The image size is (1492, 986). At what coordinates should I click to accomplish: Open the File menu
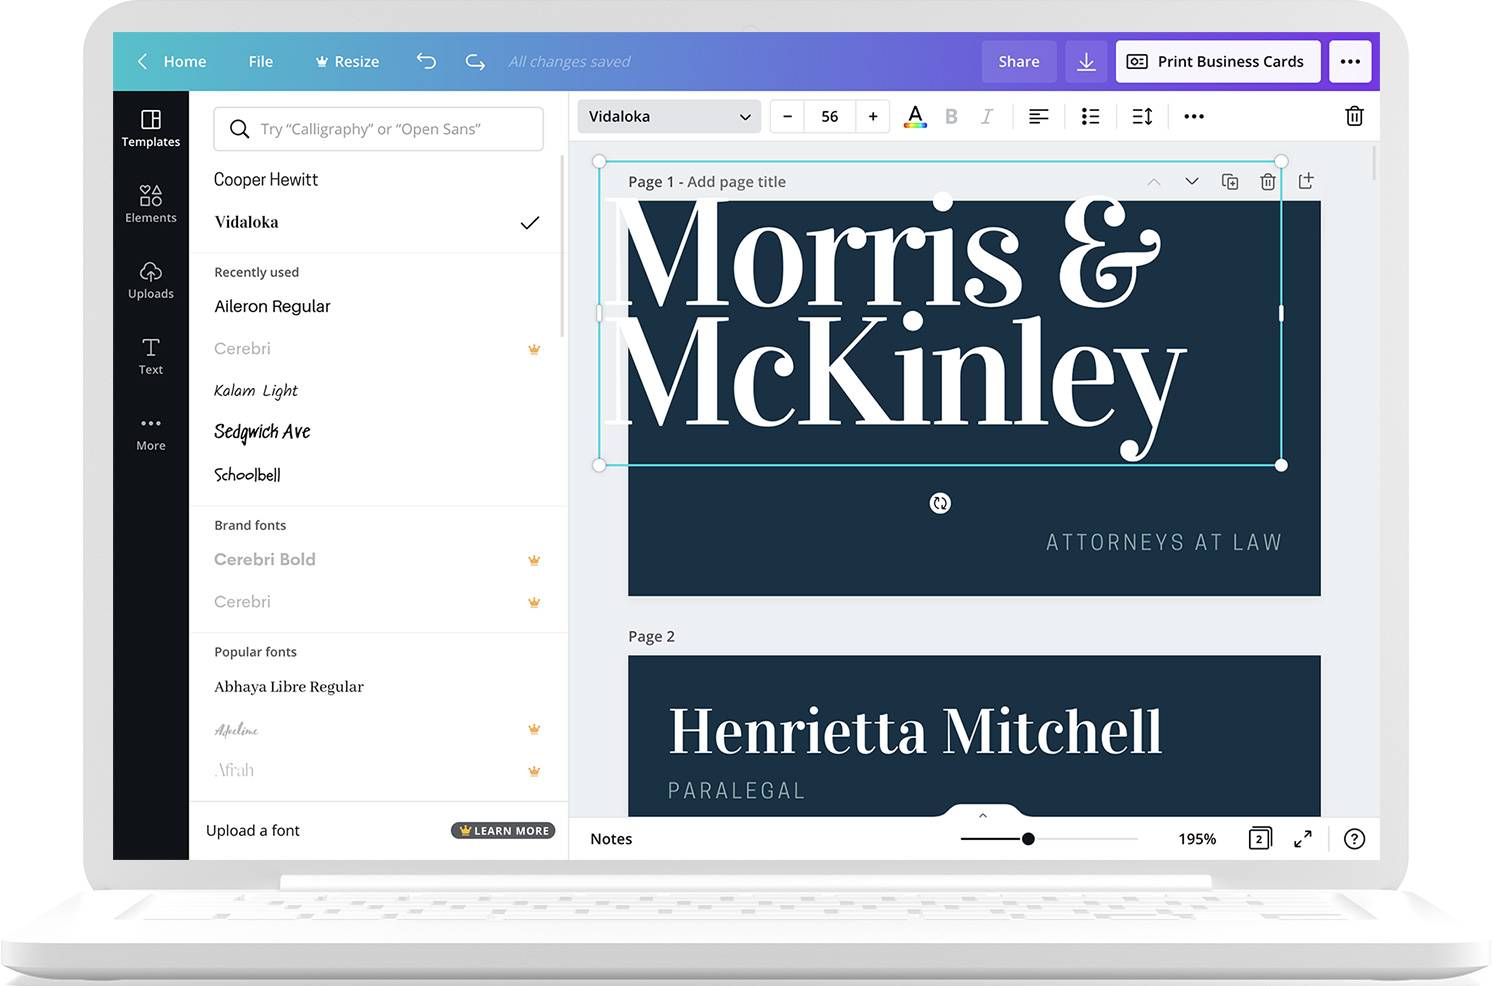click(260, 61)
